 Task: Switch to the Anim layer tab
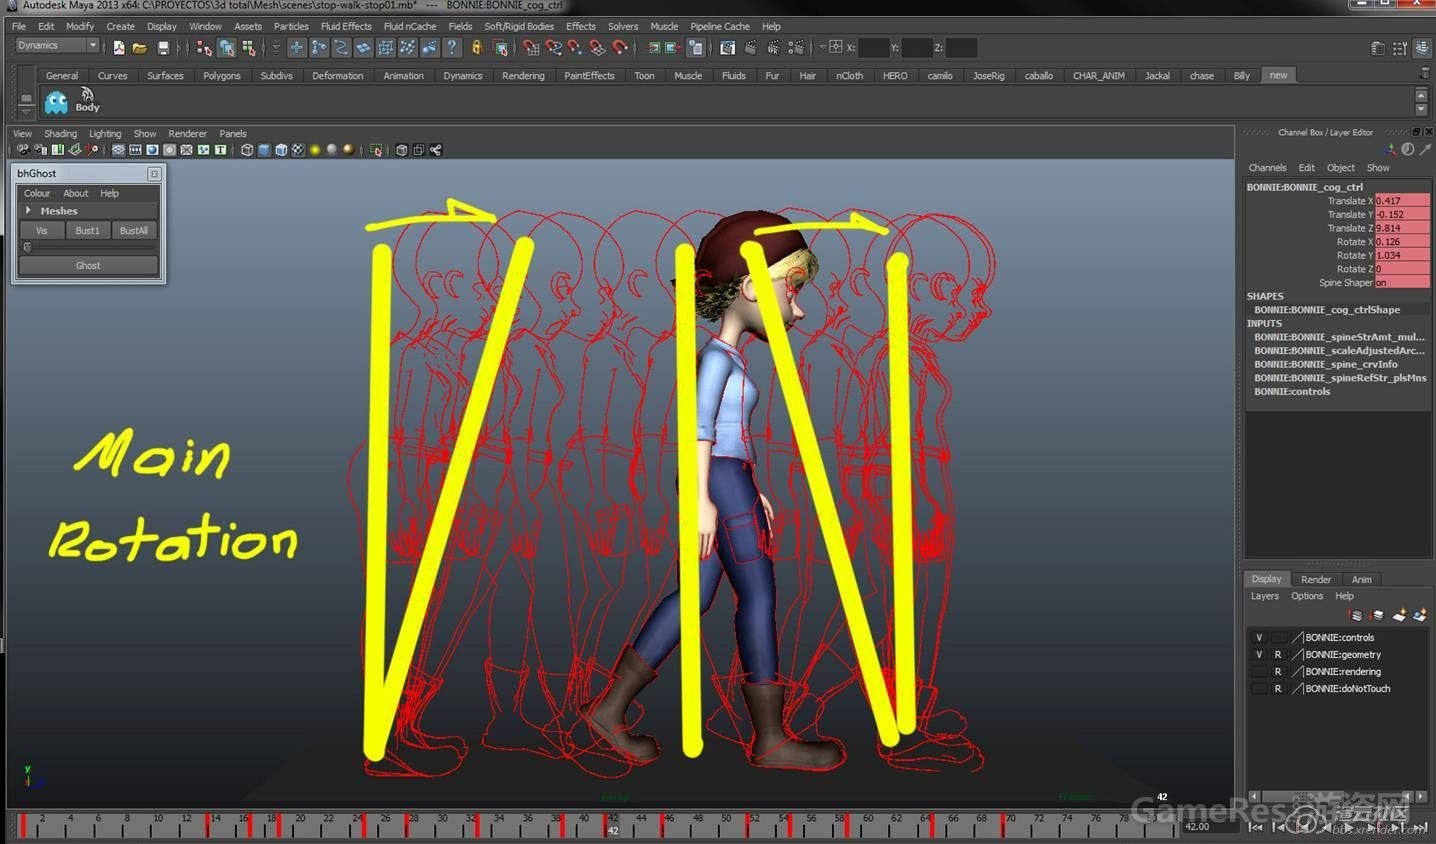pyautogui.click(x=1361, y=579)
